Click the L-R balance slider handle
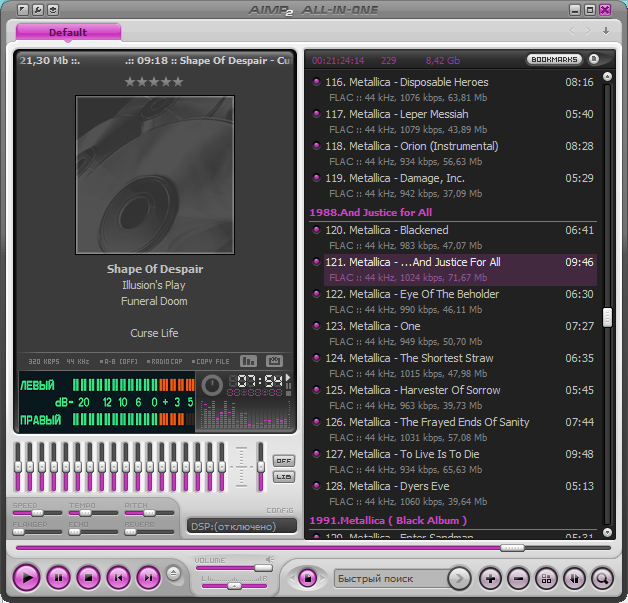Viewport: 628px width, 603px height. (234, 586)
